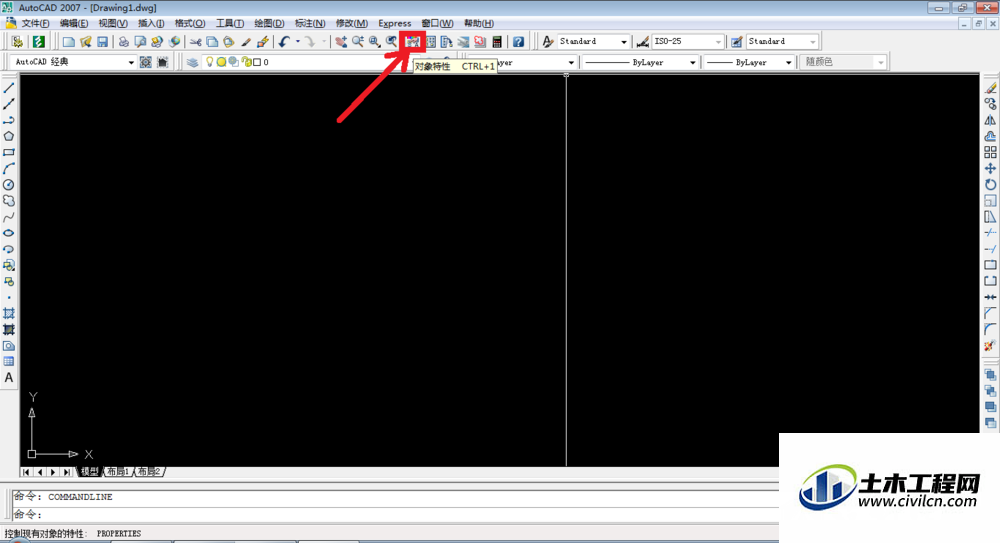Open the color control ByLayer dropdown arrow
This screenshot has height=543, width=1000.
tap(571, 63)
